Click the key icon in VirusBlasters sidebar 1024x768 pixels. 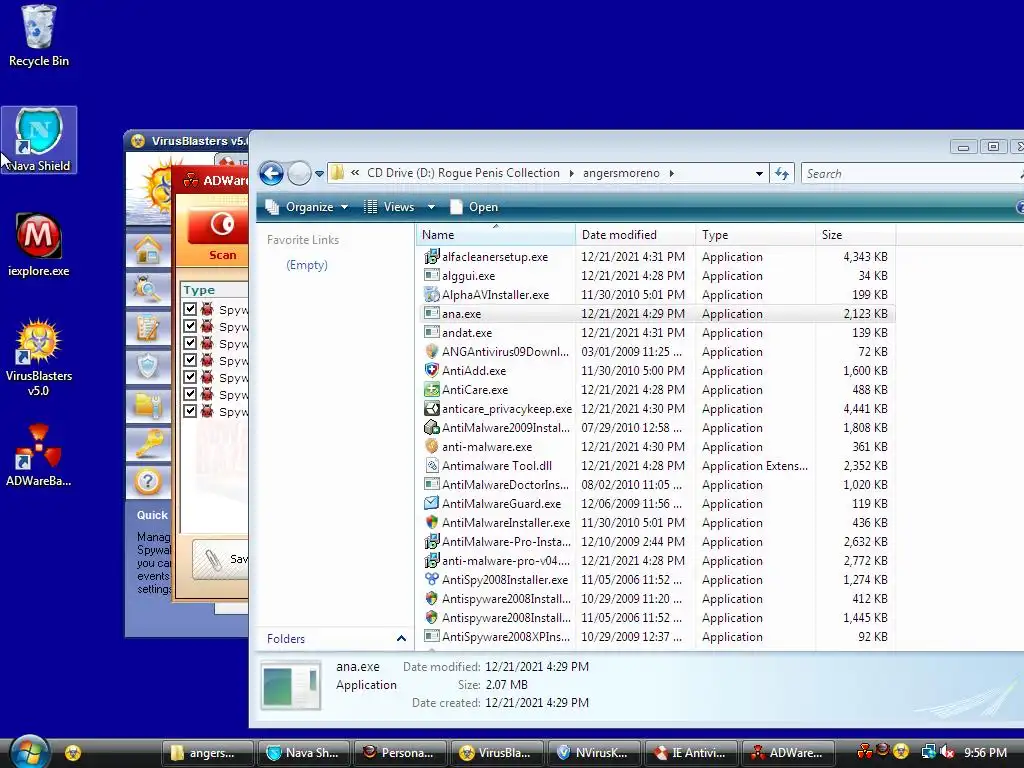(x=148, y=443)
